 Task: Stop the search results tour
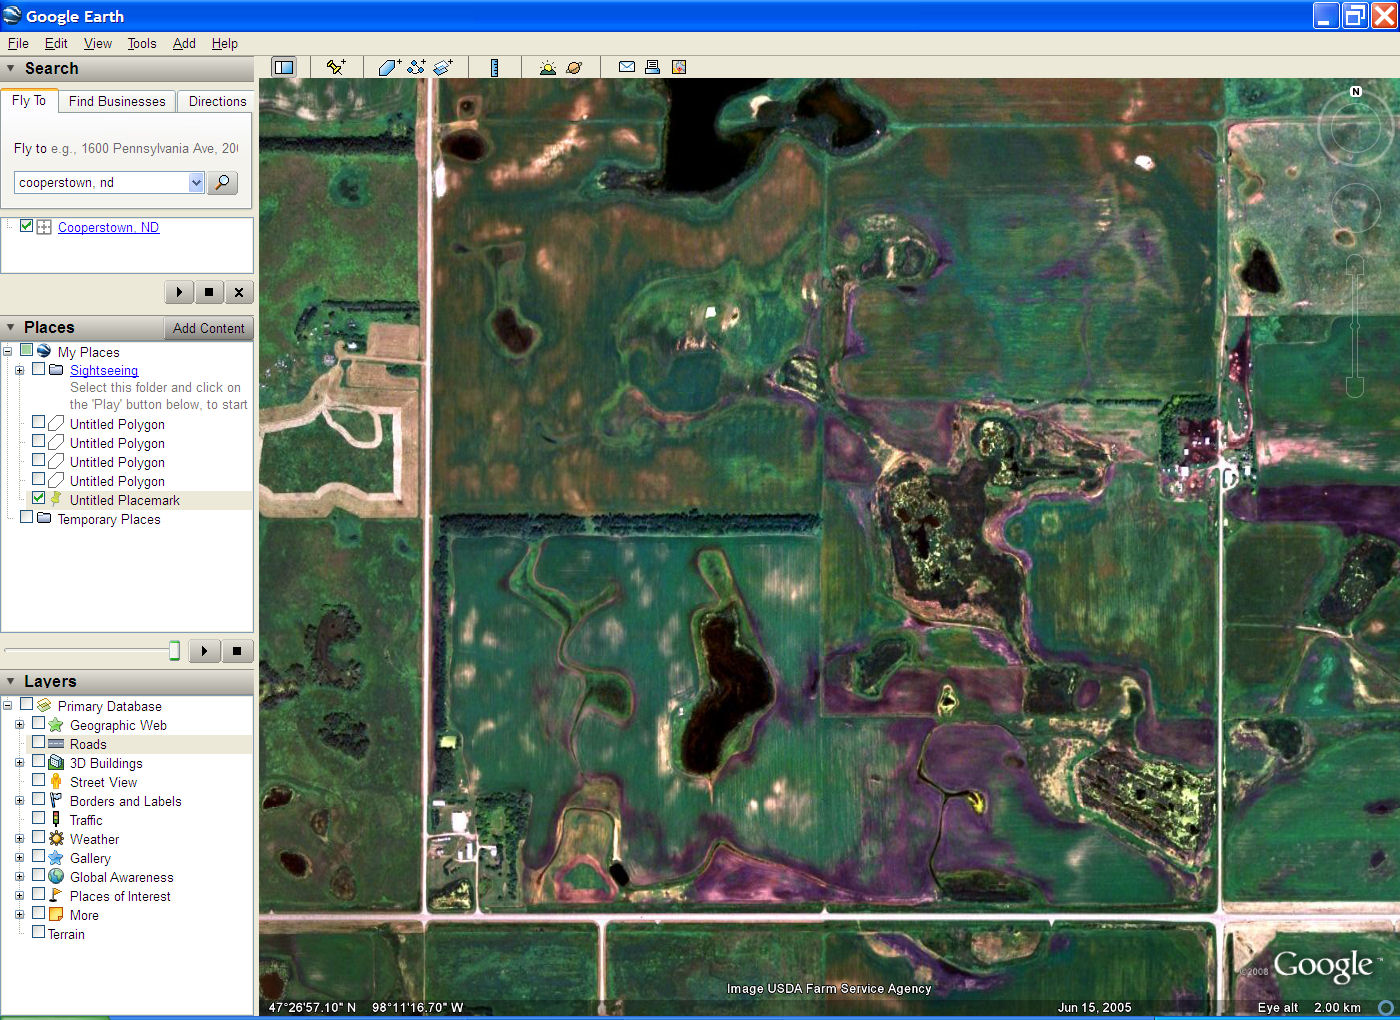click(x=209, y=292)
